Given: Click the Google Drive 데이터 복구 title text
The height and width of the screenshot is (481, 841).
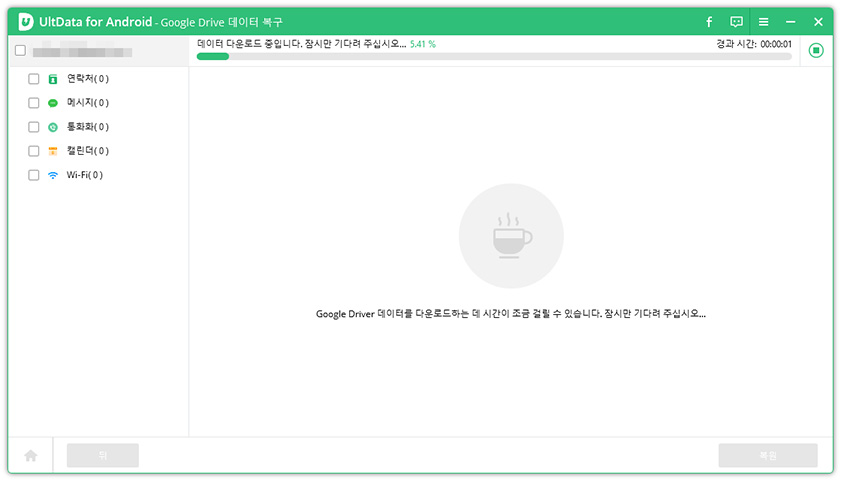Looking at the screenshot, I should 222,23.
